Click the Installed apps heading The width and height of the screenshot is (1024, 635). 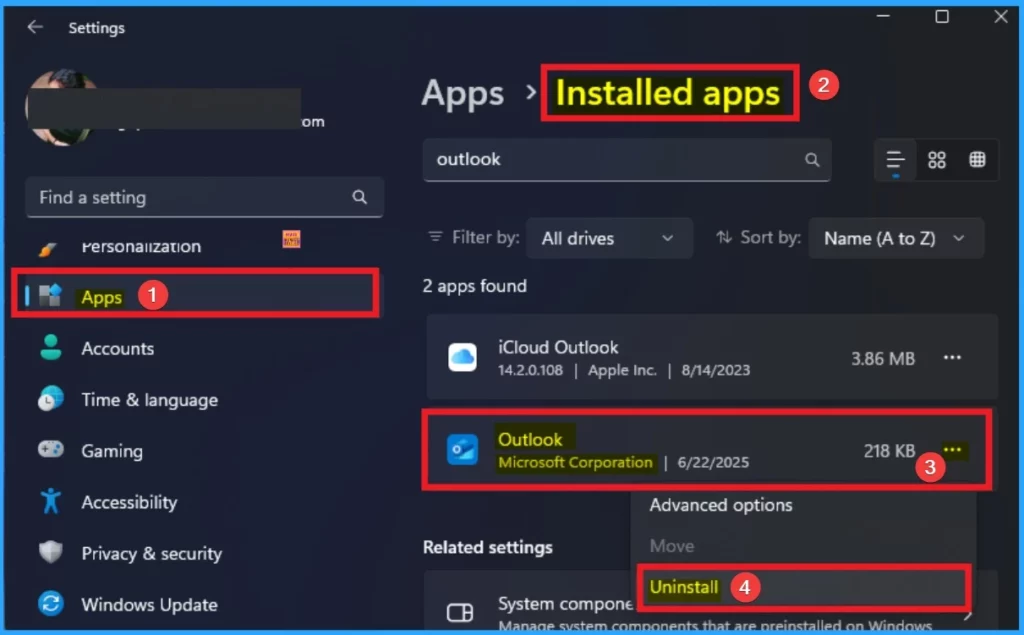(668, 93)
